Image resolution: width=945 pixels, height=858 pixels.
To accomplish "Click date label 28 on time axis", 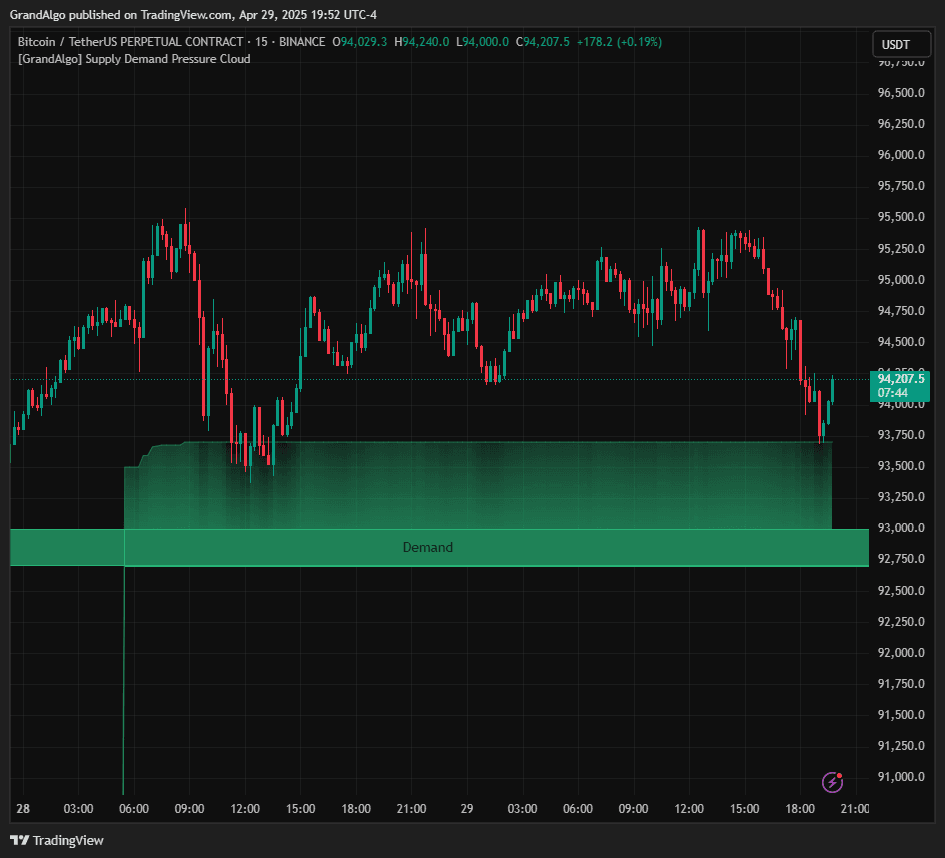I will click(x=23, y=809).
